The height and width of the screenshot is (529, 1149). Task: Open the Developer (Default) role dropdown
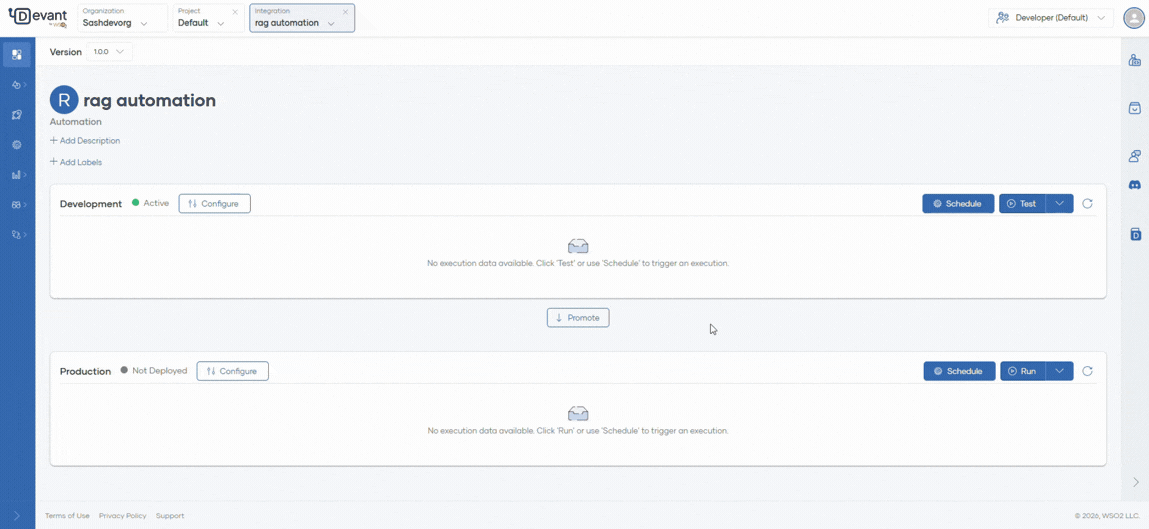pos(1053,18)
